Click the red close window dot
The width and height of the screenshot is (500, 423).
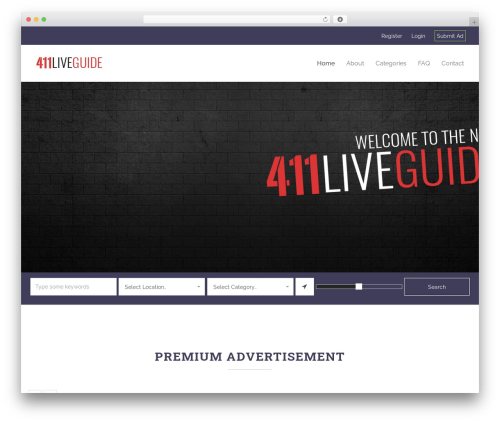coord(29,20)
